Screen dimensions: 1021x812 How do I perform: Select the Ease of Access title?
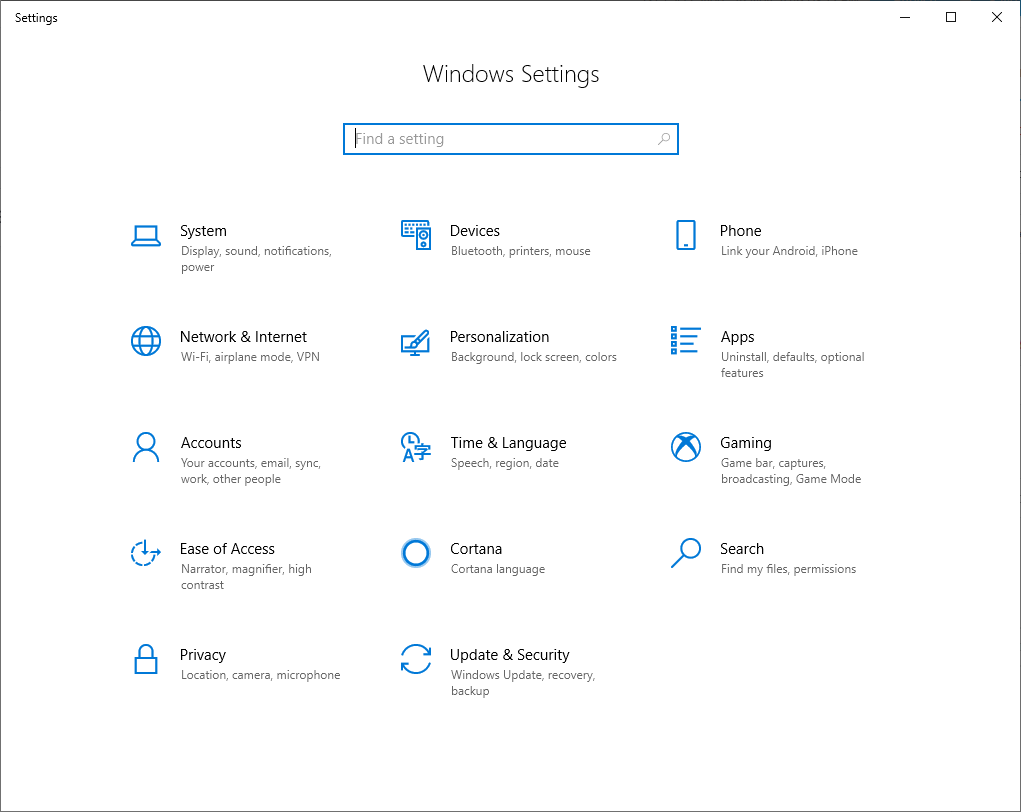pos(227,549)
